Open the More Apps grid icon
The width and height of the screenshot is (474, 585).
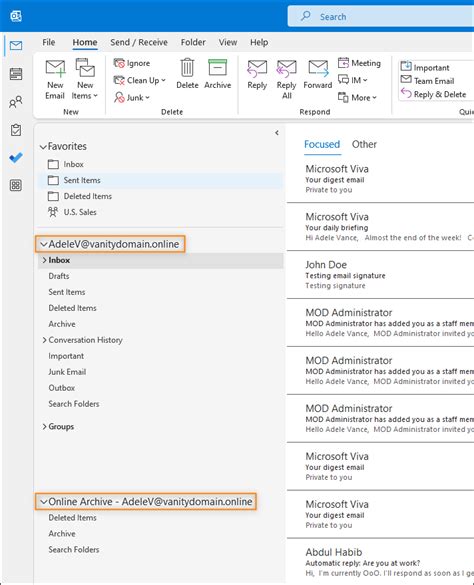point(16,185)
